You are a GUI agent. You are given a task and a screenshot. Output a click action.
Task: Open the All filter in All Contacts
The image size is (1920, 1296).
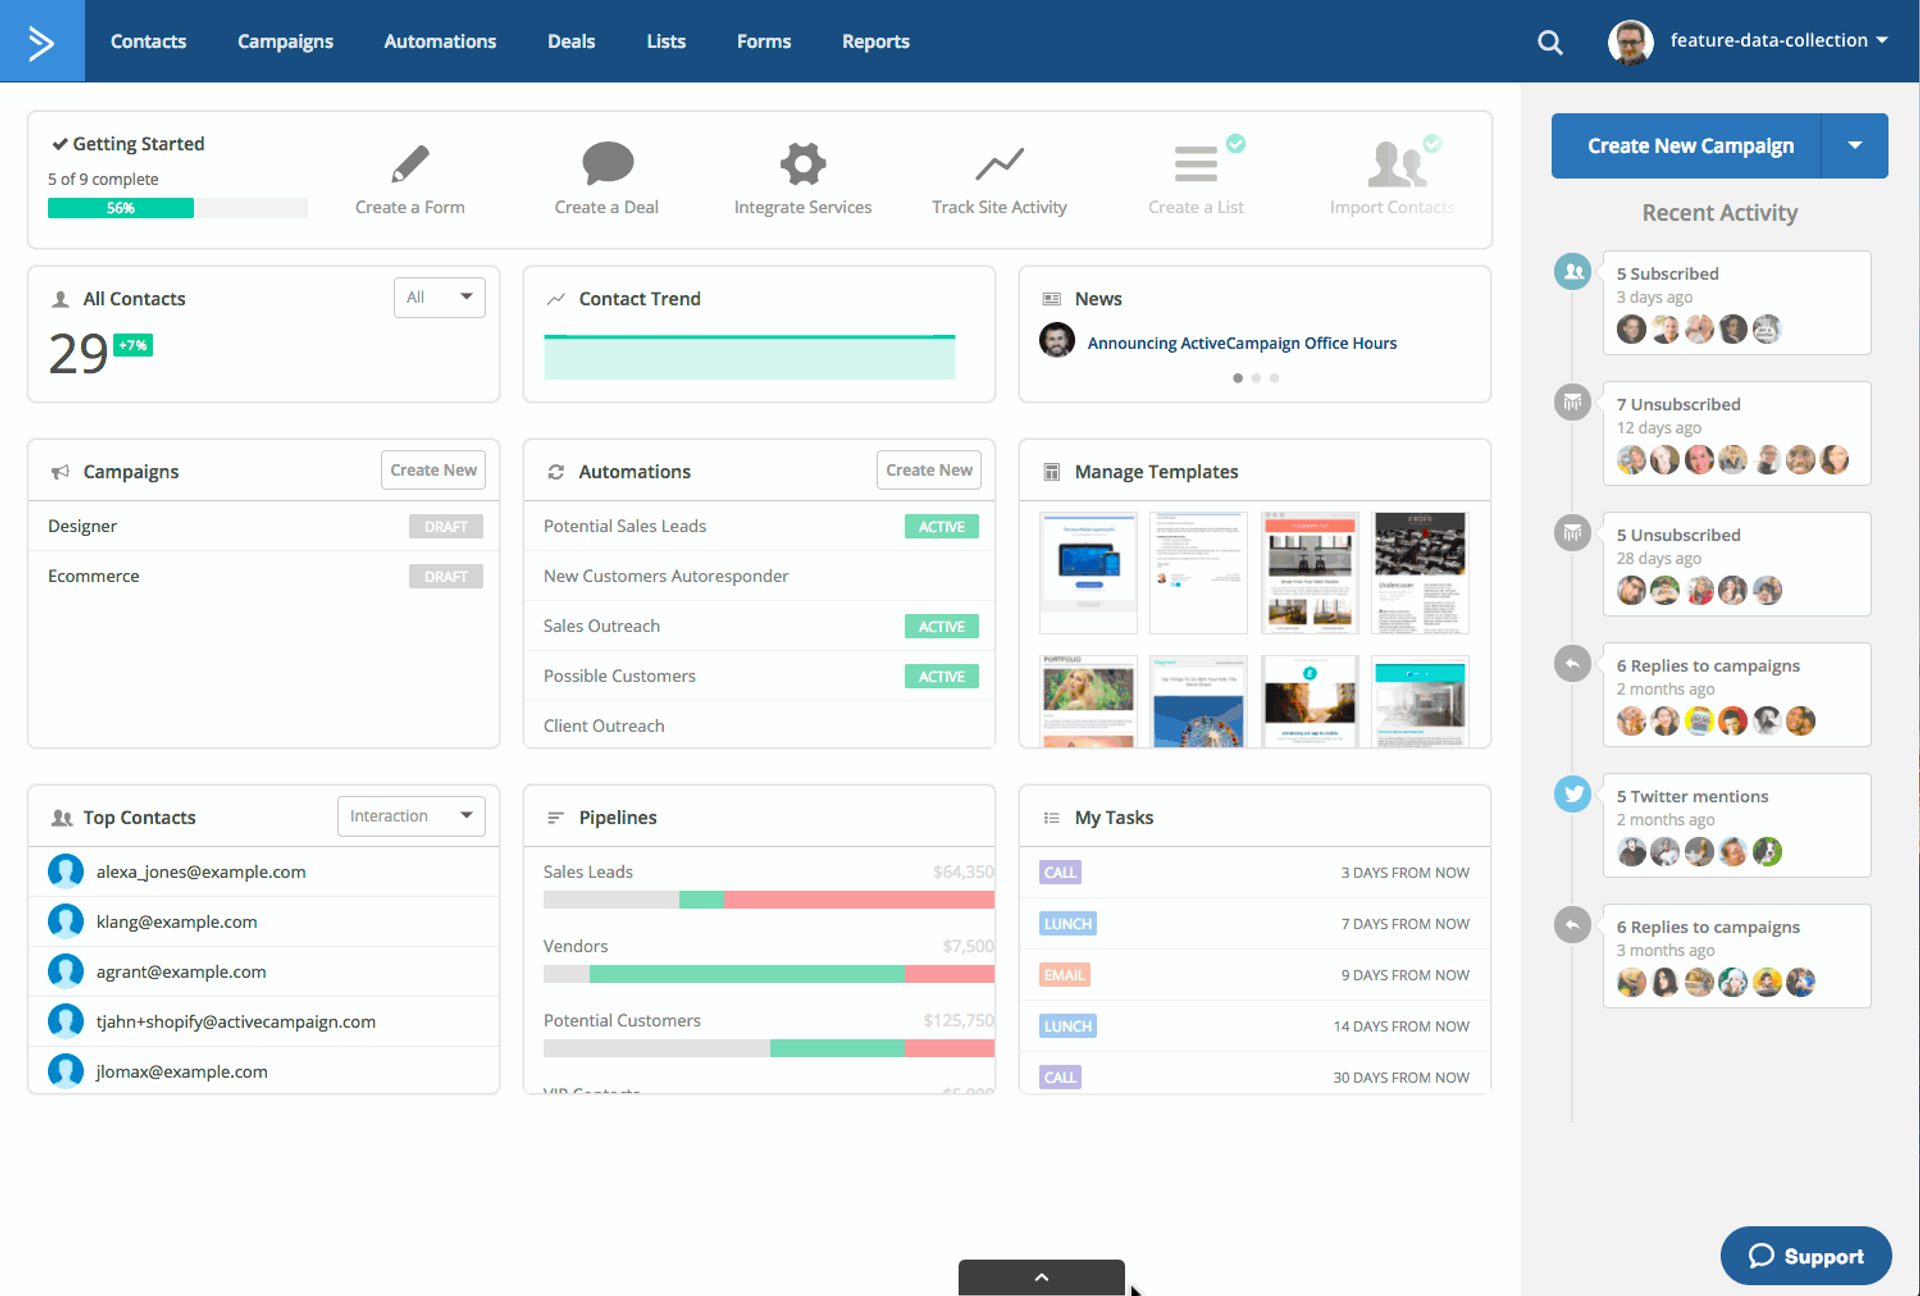439,297
